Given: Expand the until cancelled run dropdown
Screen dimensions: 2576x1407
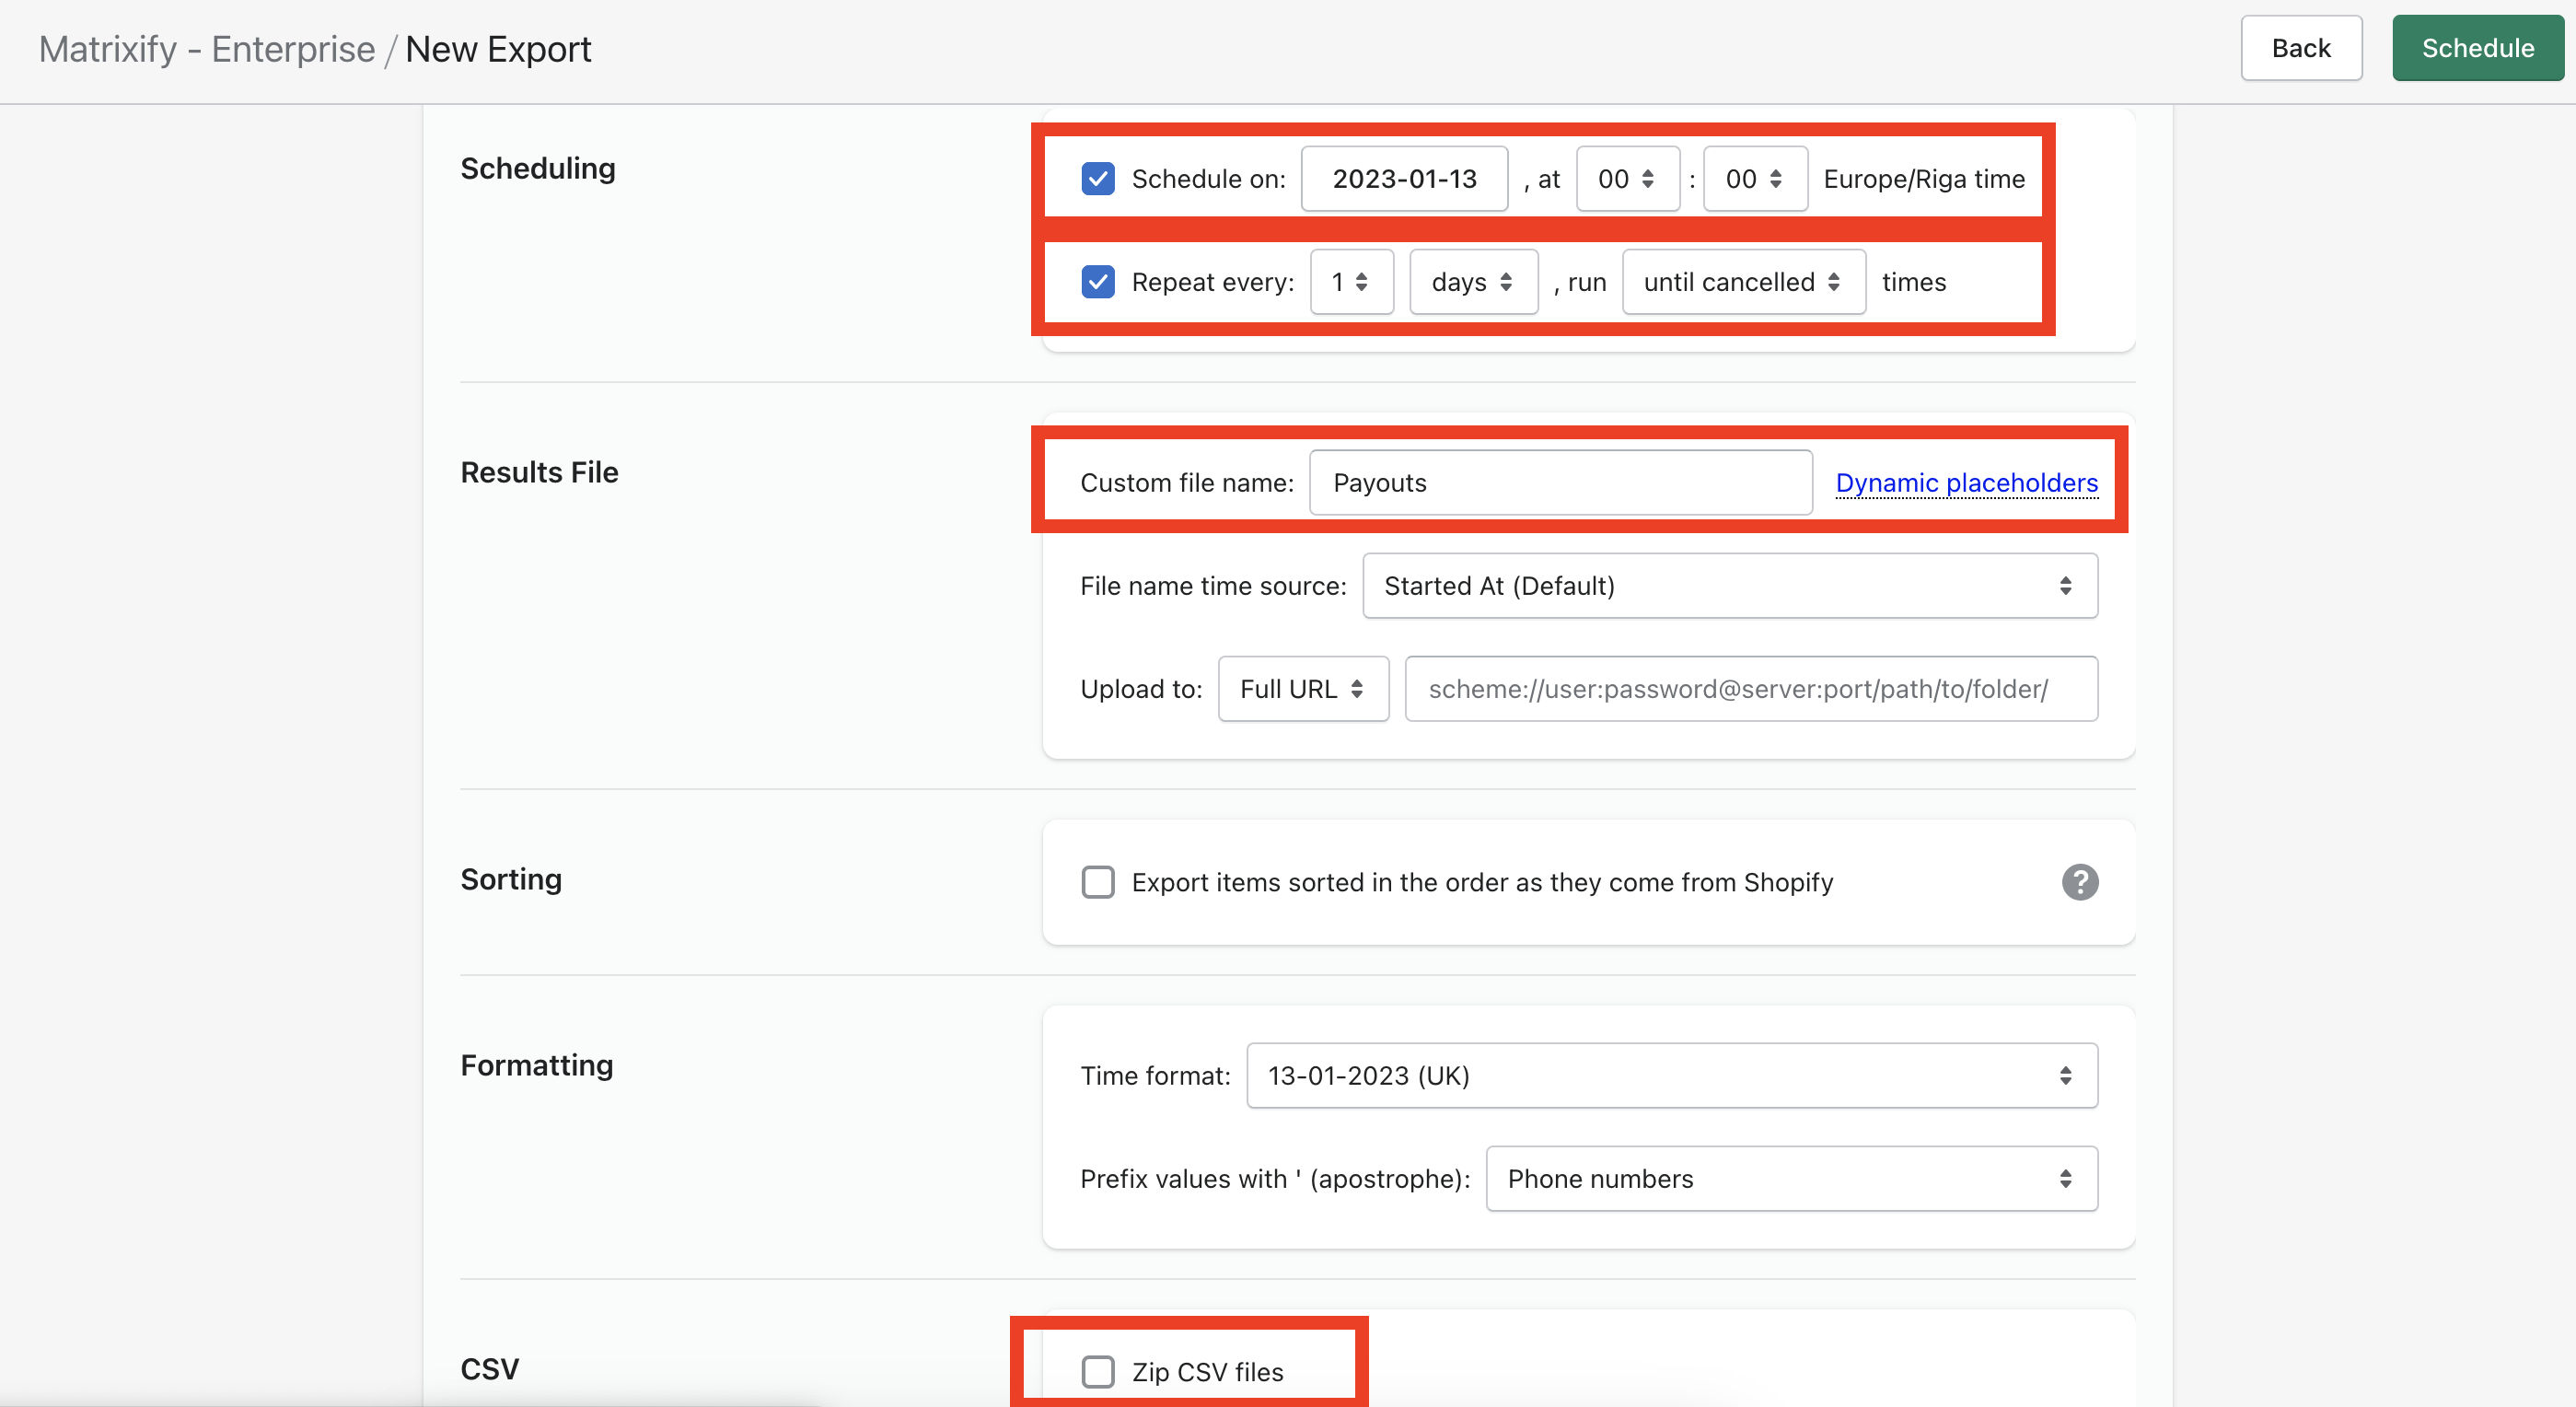Looking at the screenshot, I should 1742,282.
